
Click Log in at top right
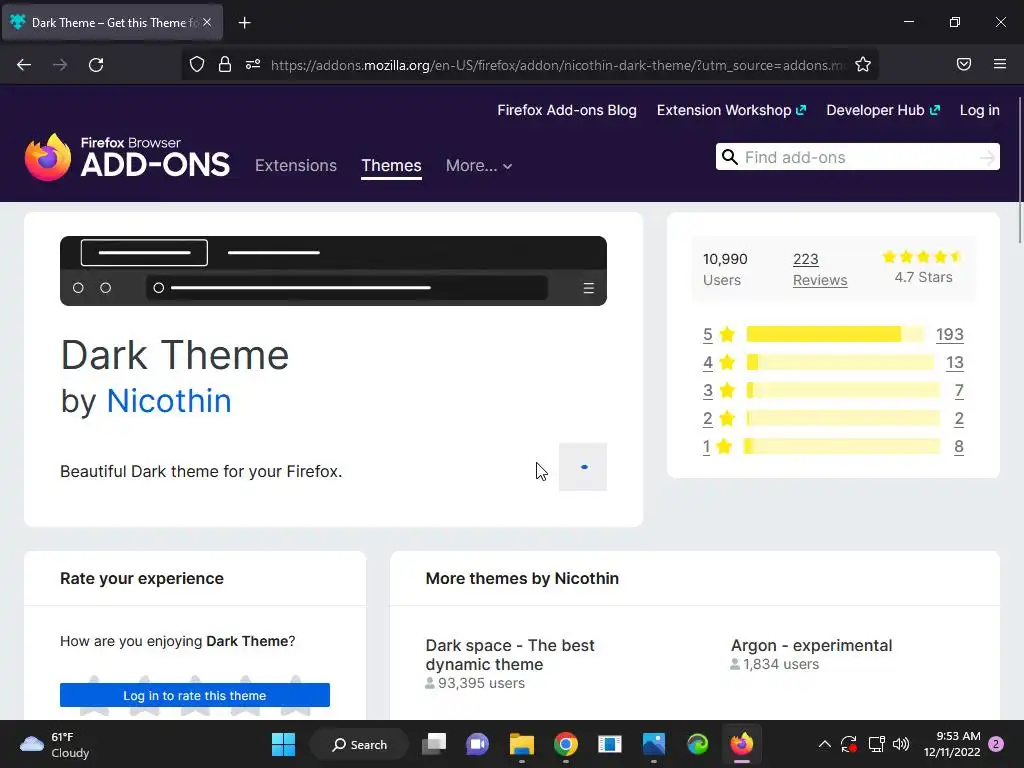980,110
